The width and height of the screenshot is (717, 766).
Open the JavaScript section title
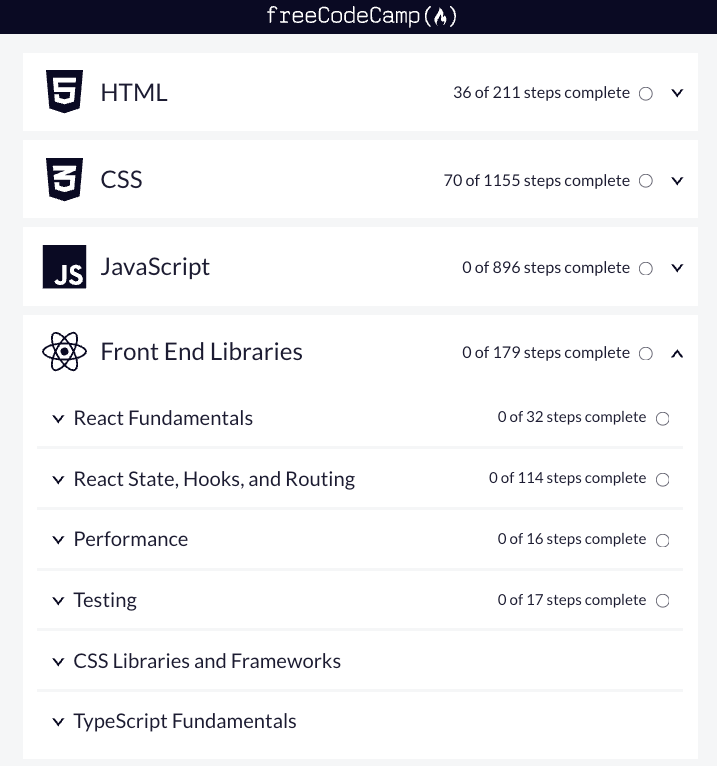[155, 267]
